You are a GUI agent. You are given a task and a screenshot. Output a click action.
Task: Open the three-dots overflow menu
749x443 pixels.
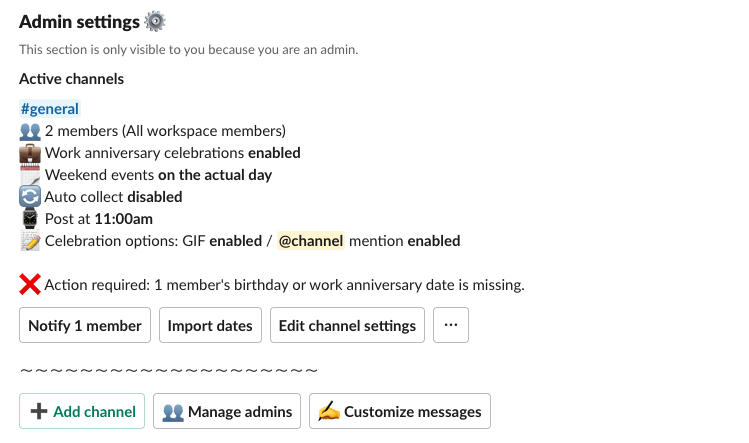pos(451,326)
